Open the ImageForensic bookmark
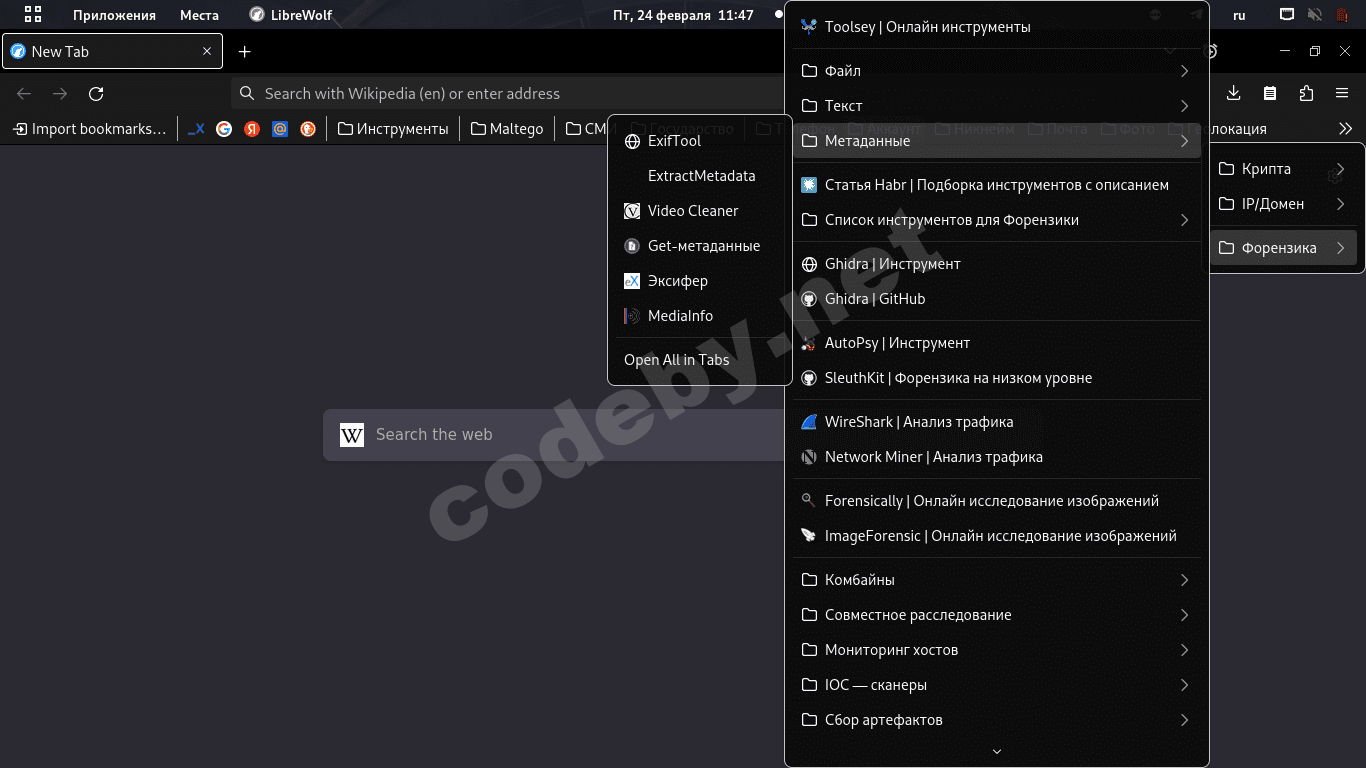This screenshot has width=1366, height=768. (997, 536)
